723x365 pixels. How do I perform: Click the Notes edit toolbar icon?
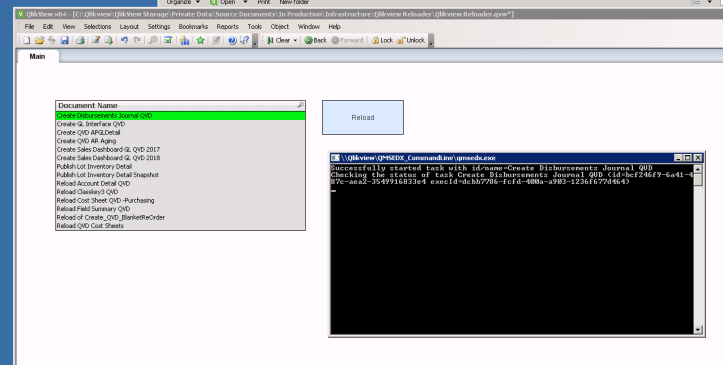point(216,41)
